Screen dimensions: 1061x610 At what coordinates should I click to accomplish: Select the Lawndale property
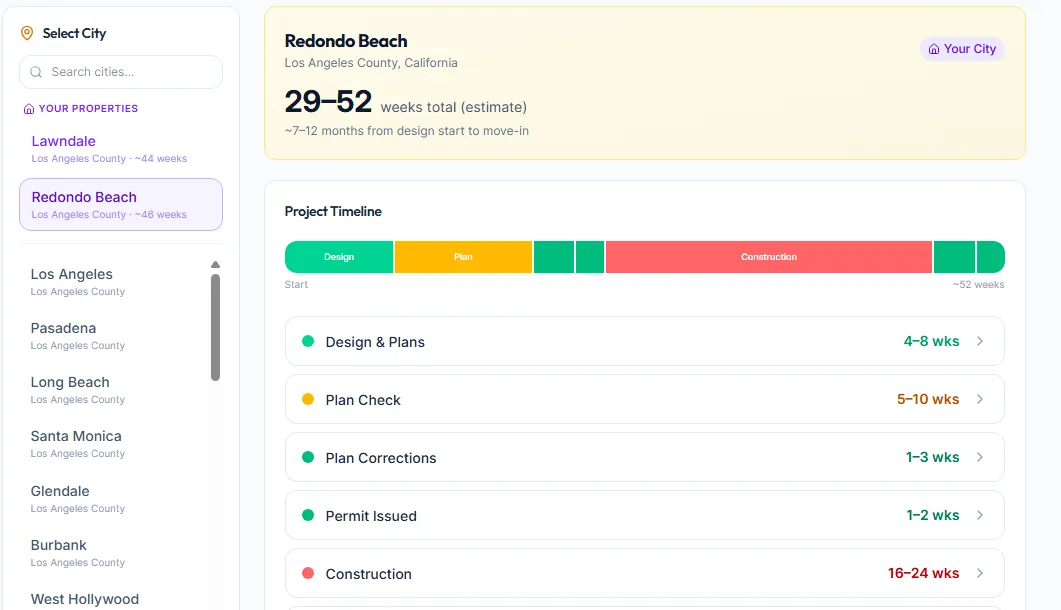[x=121, y=149]
